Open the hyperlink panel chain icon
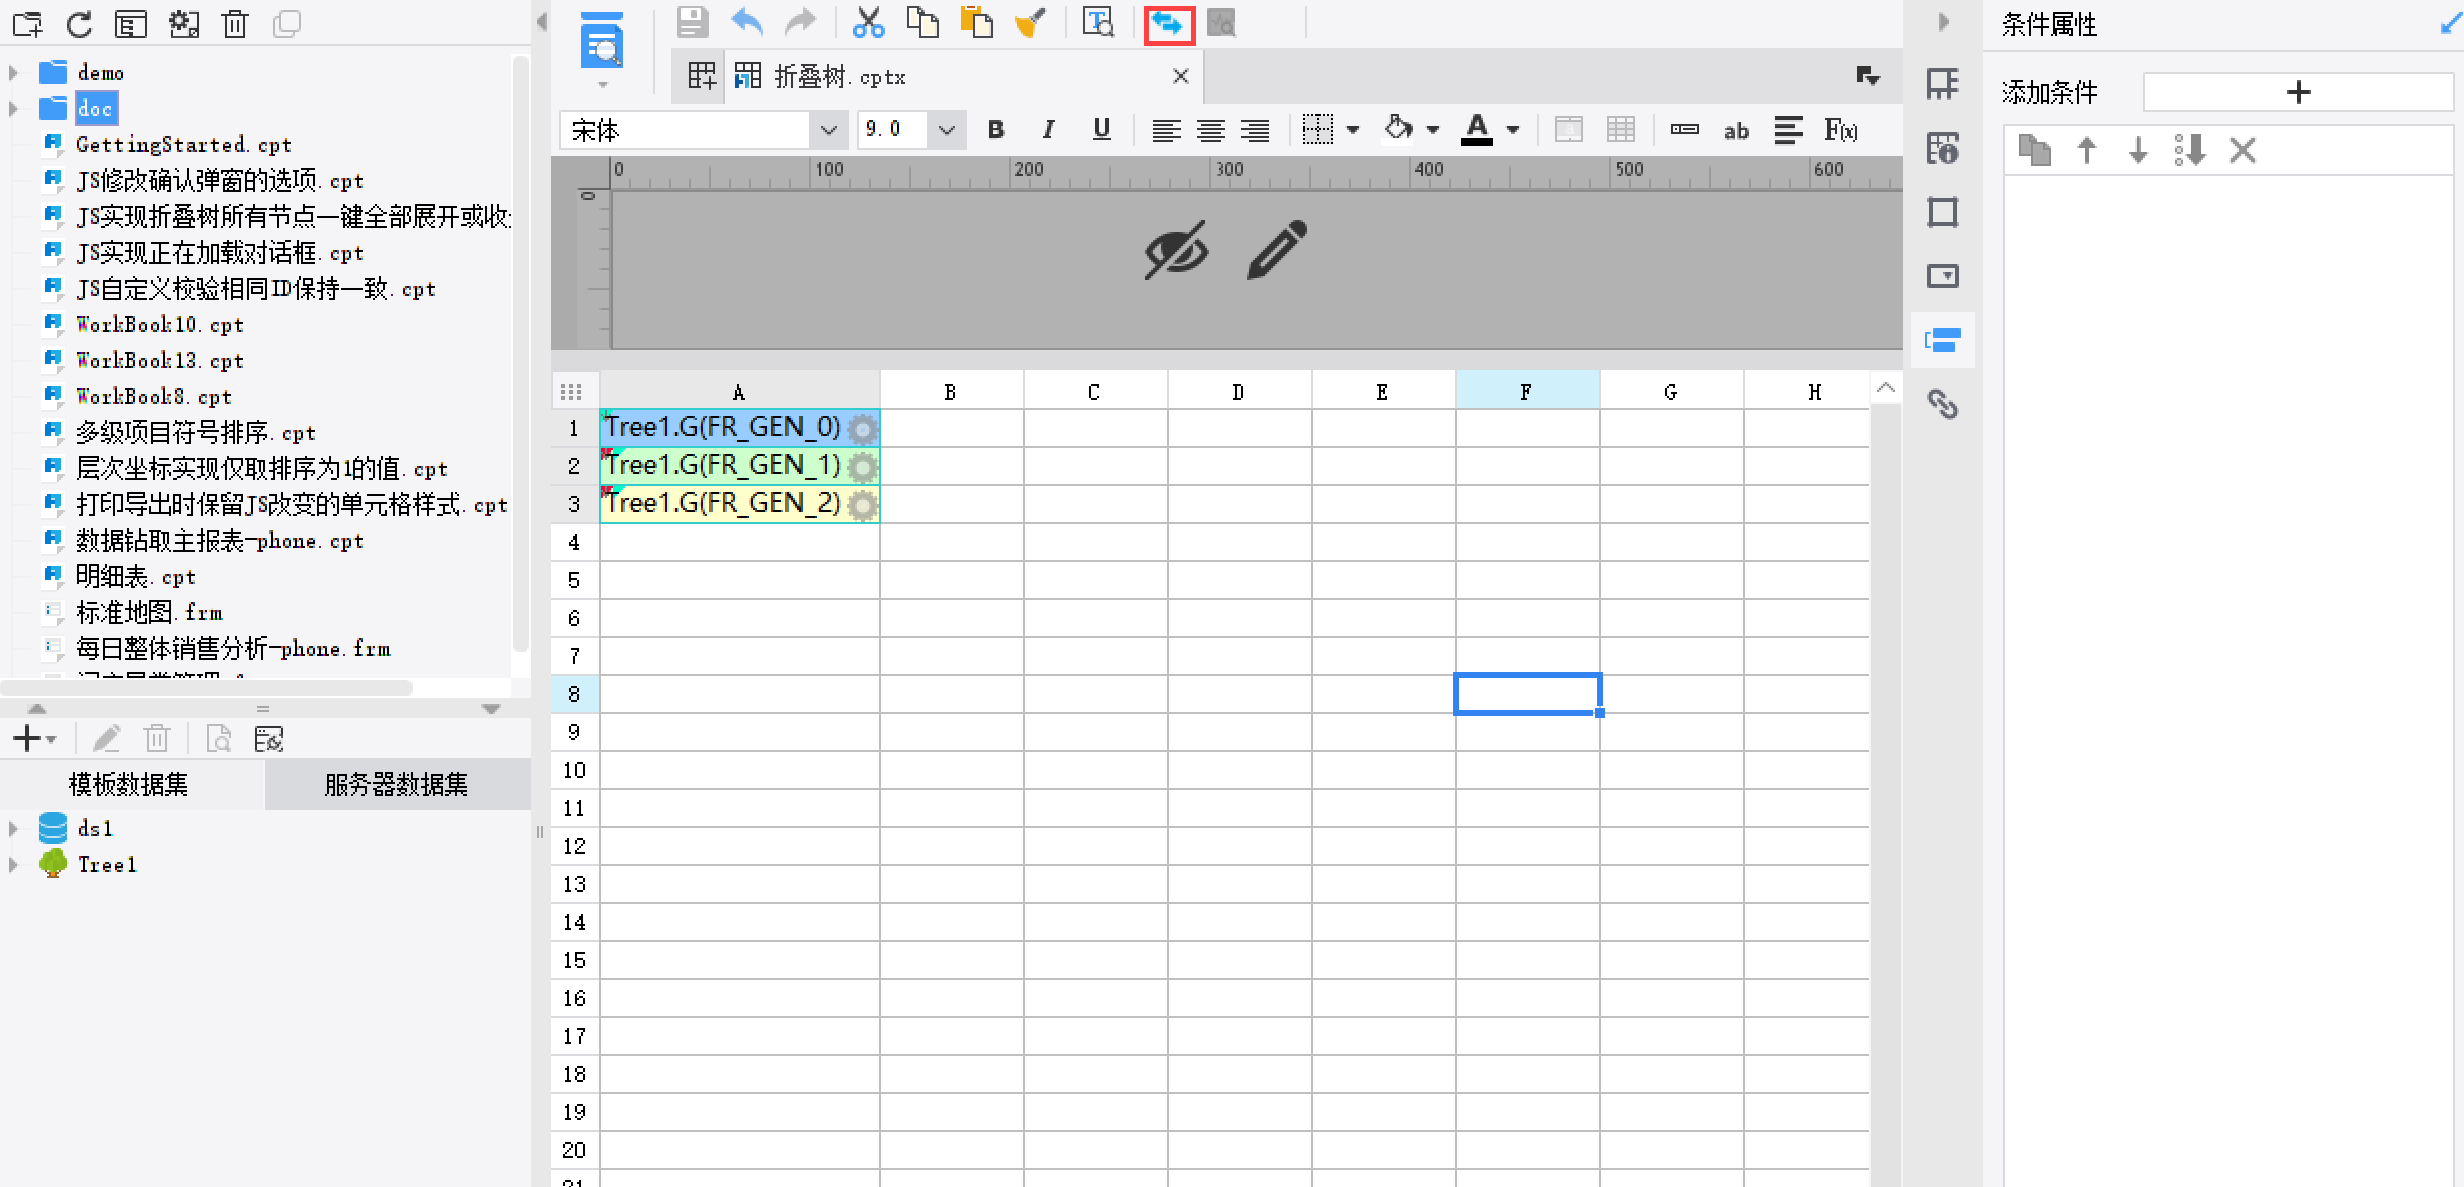 pos(1942,404)
